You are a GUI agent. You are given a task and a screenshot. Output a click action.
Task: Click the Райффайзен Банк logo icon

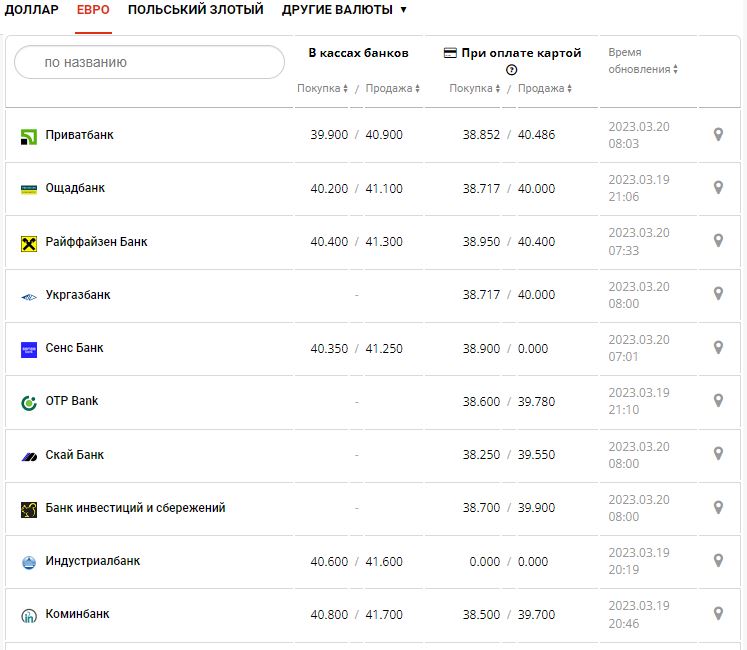point(29,243)
